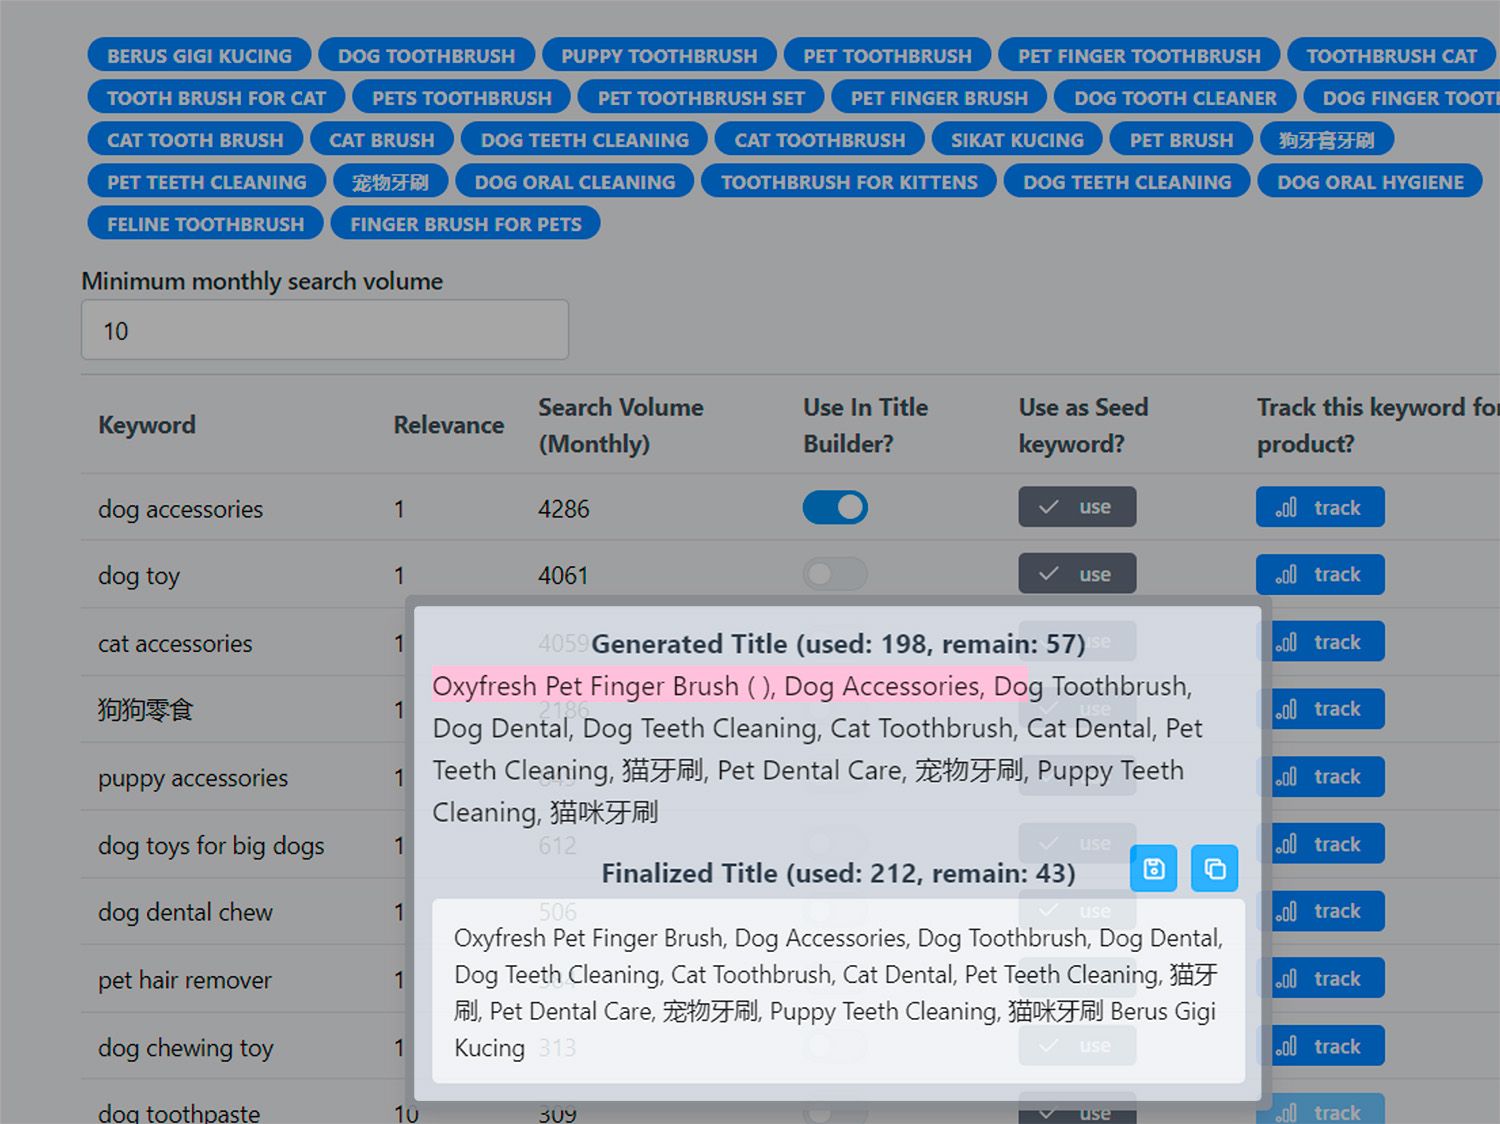Viewport: 1500px width, 1124px height.
Task: Select PET TOOTHBRUSH SET tag
Action: 701,98
